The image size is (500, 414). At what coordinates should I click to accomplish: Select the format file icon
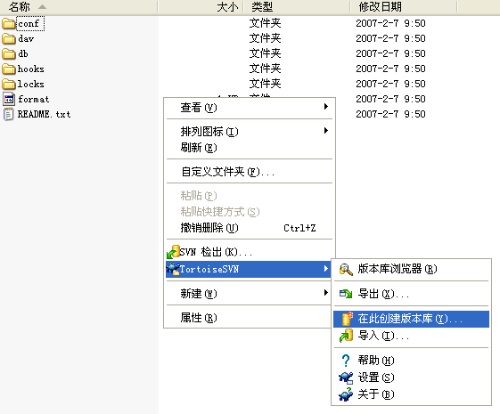pos(9,99)
